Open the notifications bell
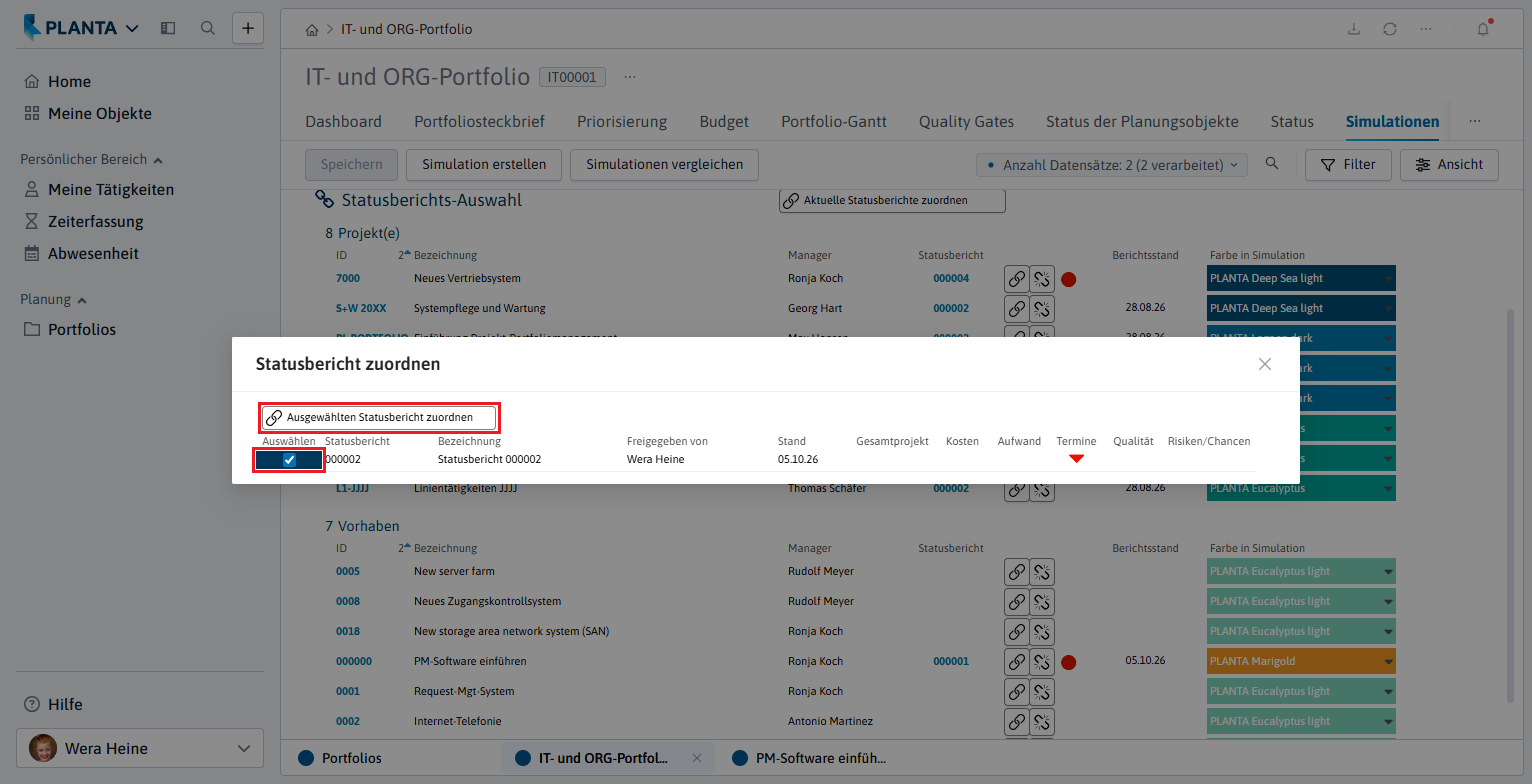1532x784 pixels. coord(1483,29)
